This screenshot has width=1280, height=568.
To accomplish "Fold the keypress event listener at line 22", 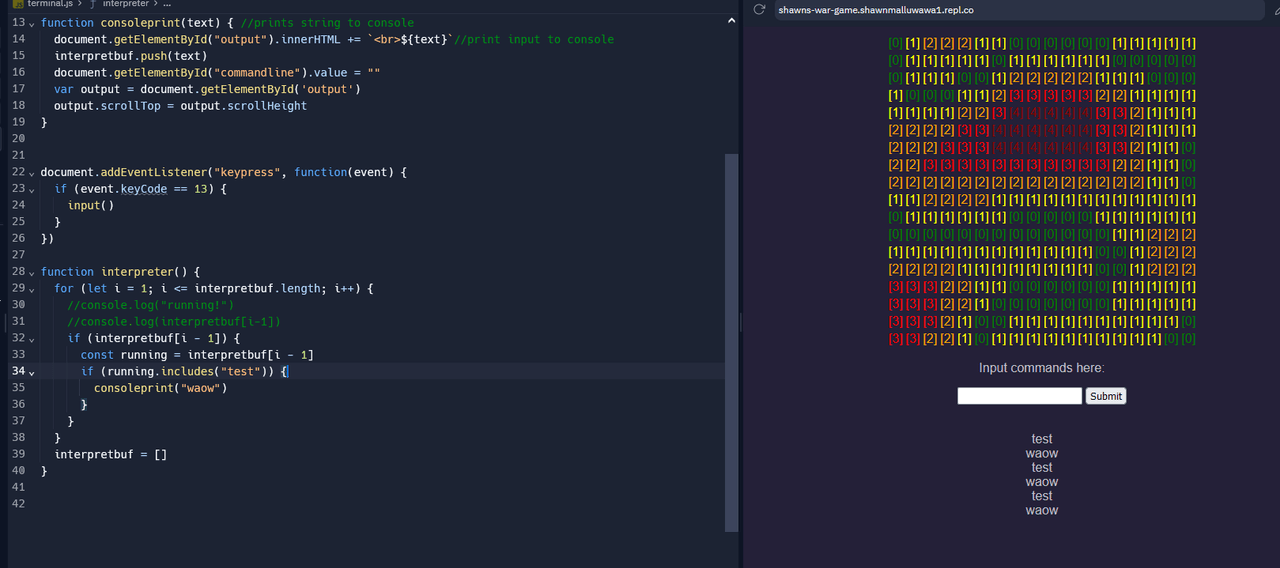I will (31, 173).
